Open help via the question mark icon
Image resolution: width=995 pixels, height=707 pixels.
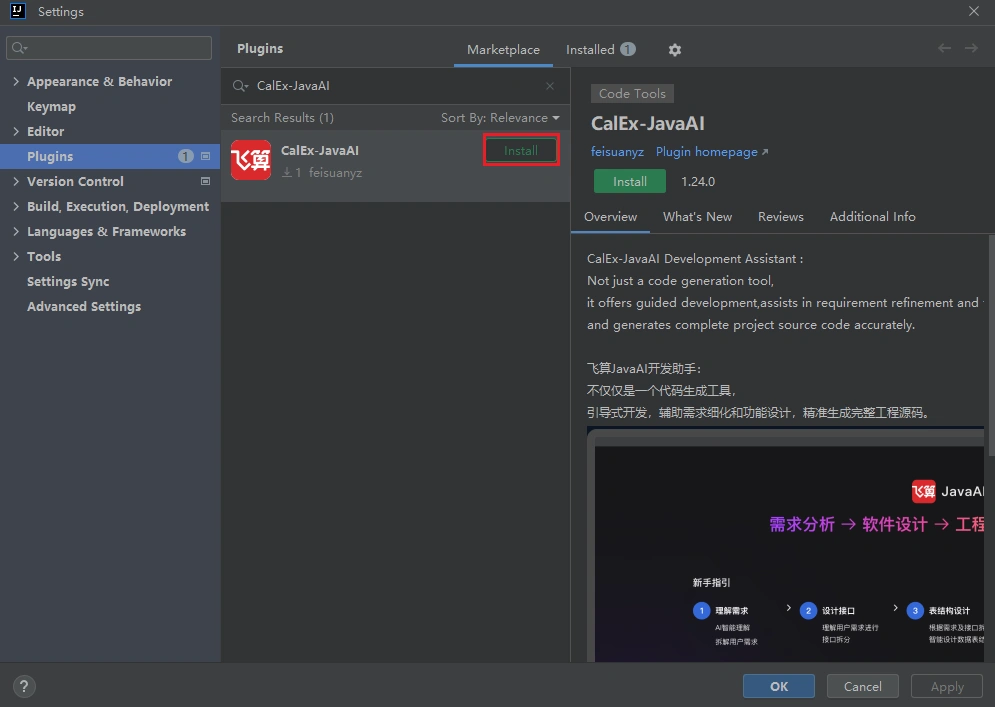tap(23, 686)
